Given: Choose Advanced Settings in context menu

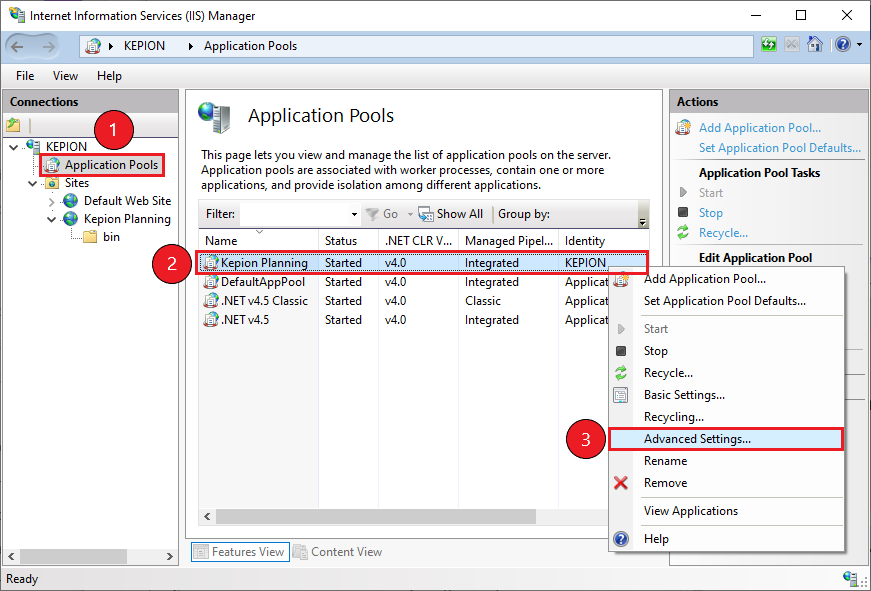Looking at the screenshot, I should [725, 439].
